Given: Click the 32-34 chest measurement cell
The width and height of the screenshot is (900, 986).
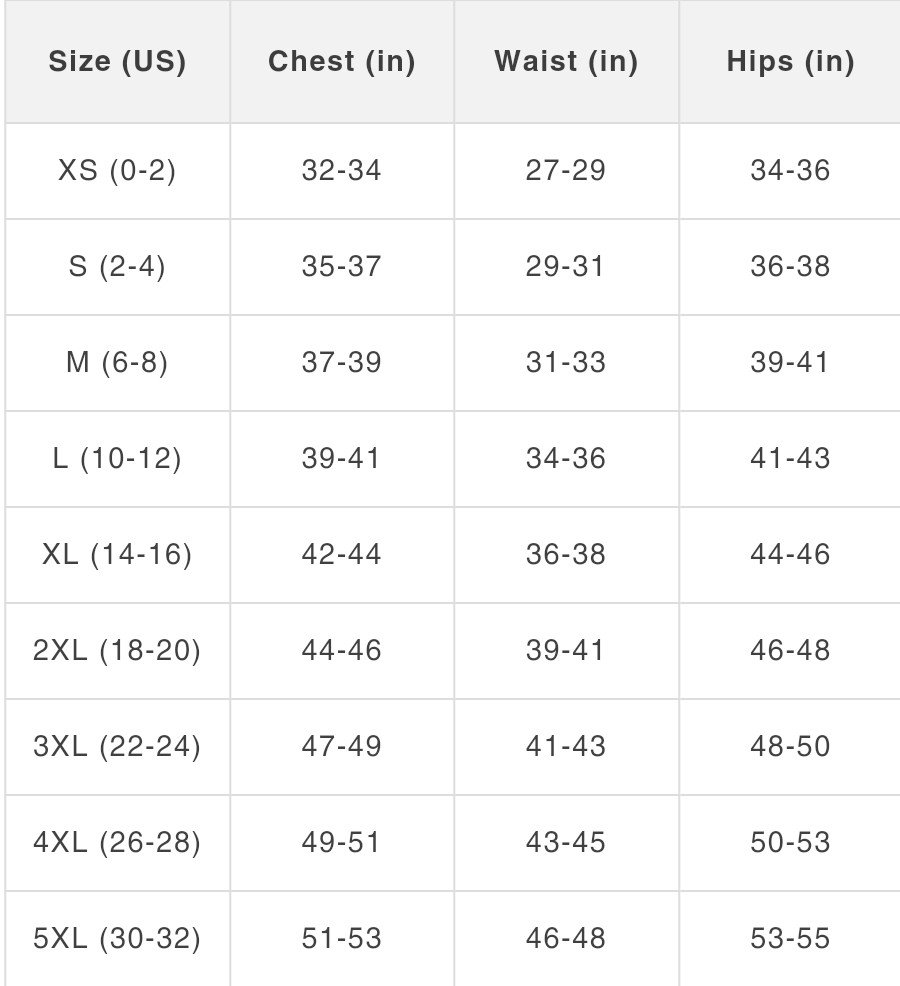Looking at the screenshot, I should point(342,171).
